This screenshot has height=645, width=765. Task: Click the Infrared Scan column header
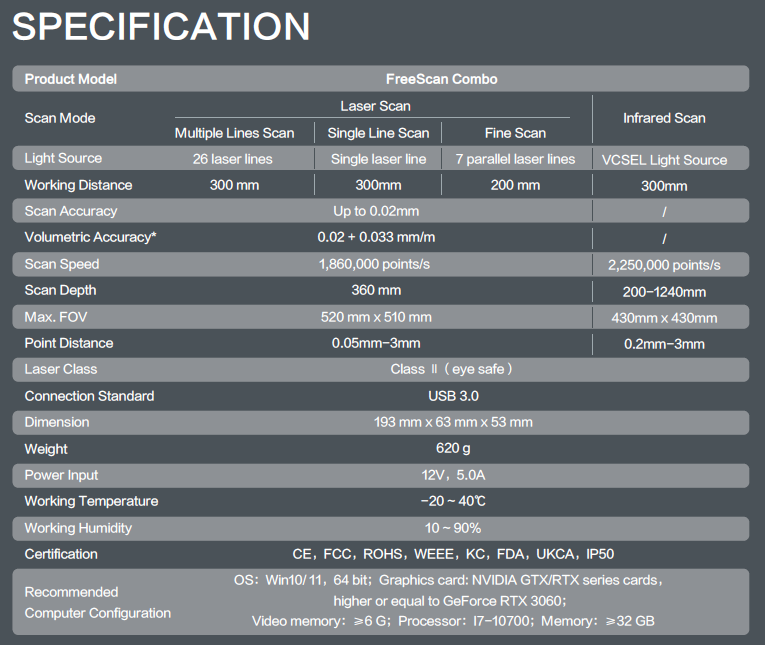tap(664, 118)
